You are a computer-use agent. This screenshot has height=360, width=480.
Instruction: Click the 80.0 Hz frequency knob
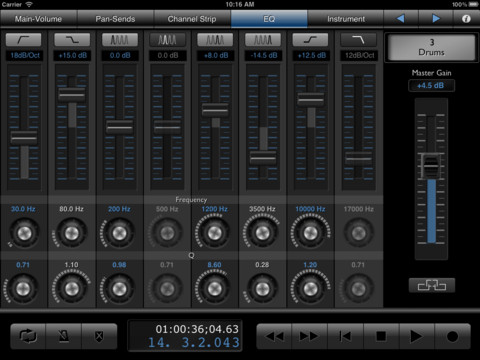72,233
